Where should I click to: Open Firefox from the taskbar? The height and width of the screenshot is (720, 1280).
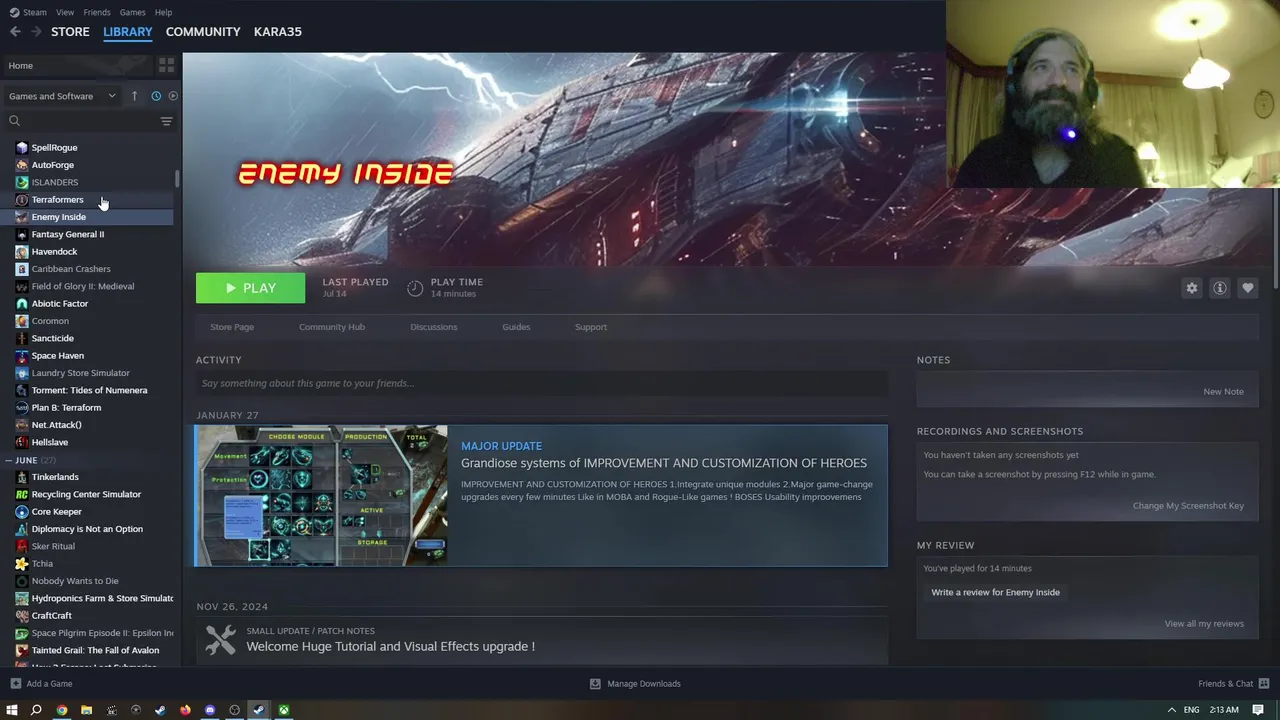pyautogui.click(x=185, y=710)
